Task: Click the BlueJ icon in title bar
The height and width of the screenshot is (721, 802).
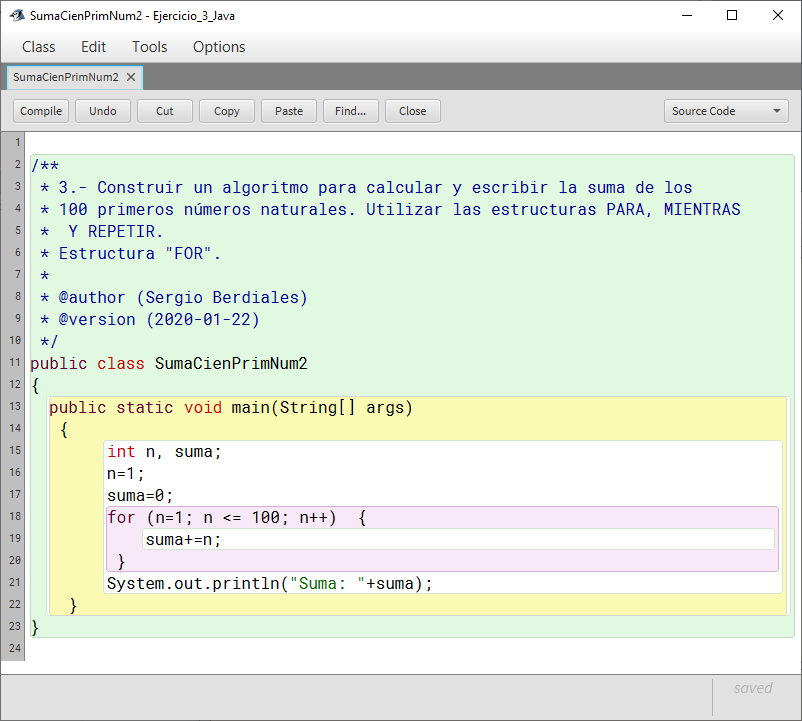Action: [16, 16]
